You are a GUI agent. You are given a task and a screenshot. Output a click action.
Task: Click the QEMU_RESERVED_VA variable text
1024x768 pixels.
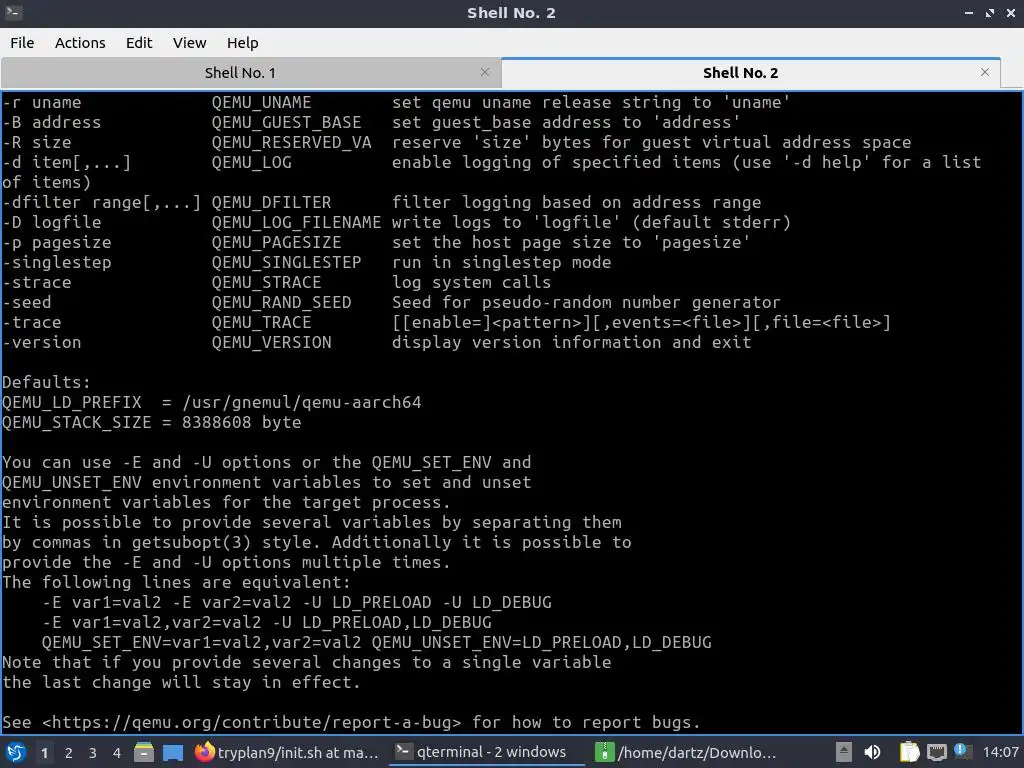pos(291,142)
